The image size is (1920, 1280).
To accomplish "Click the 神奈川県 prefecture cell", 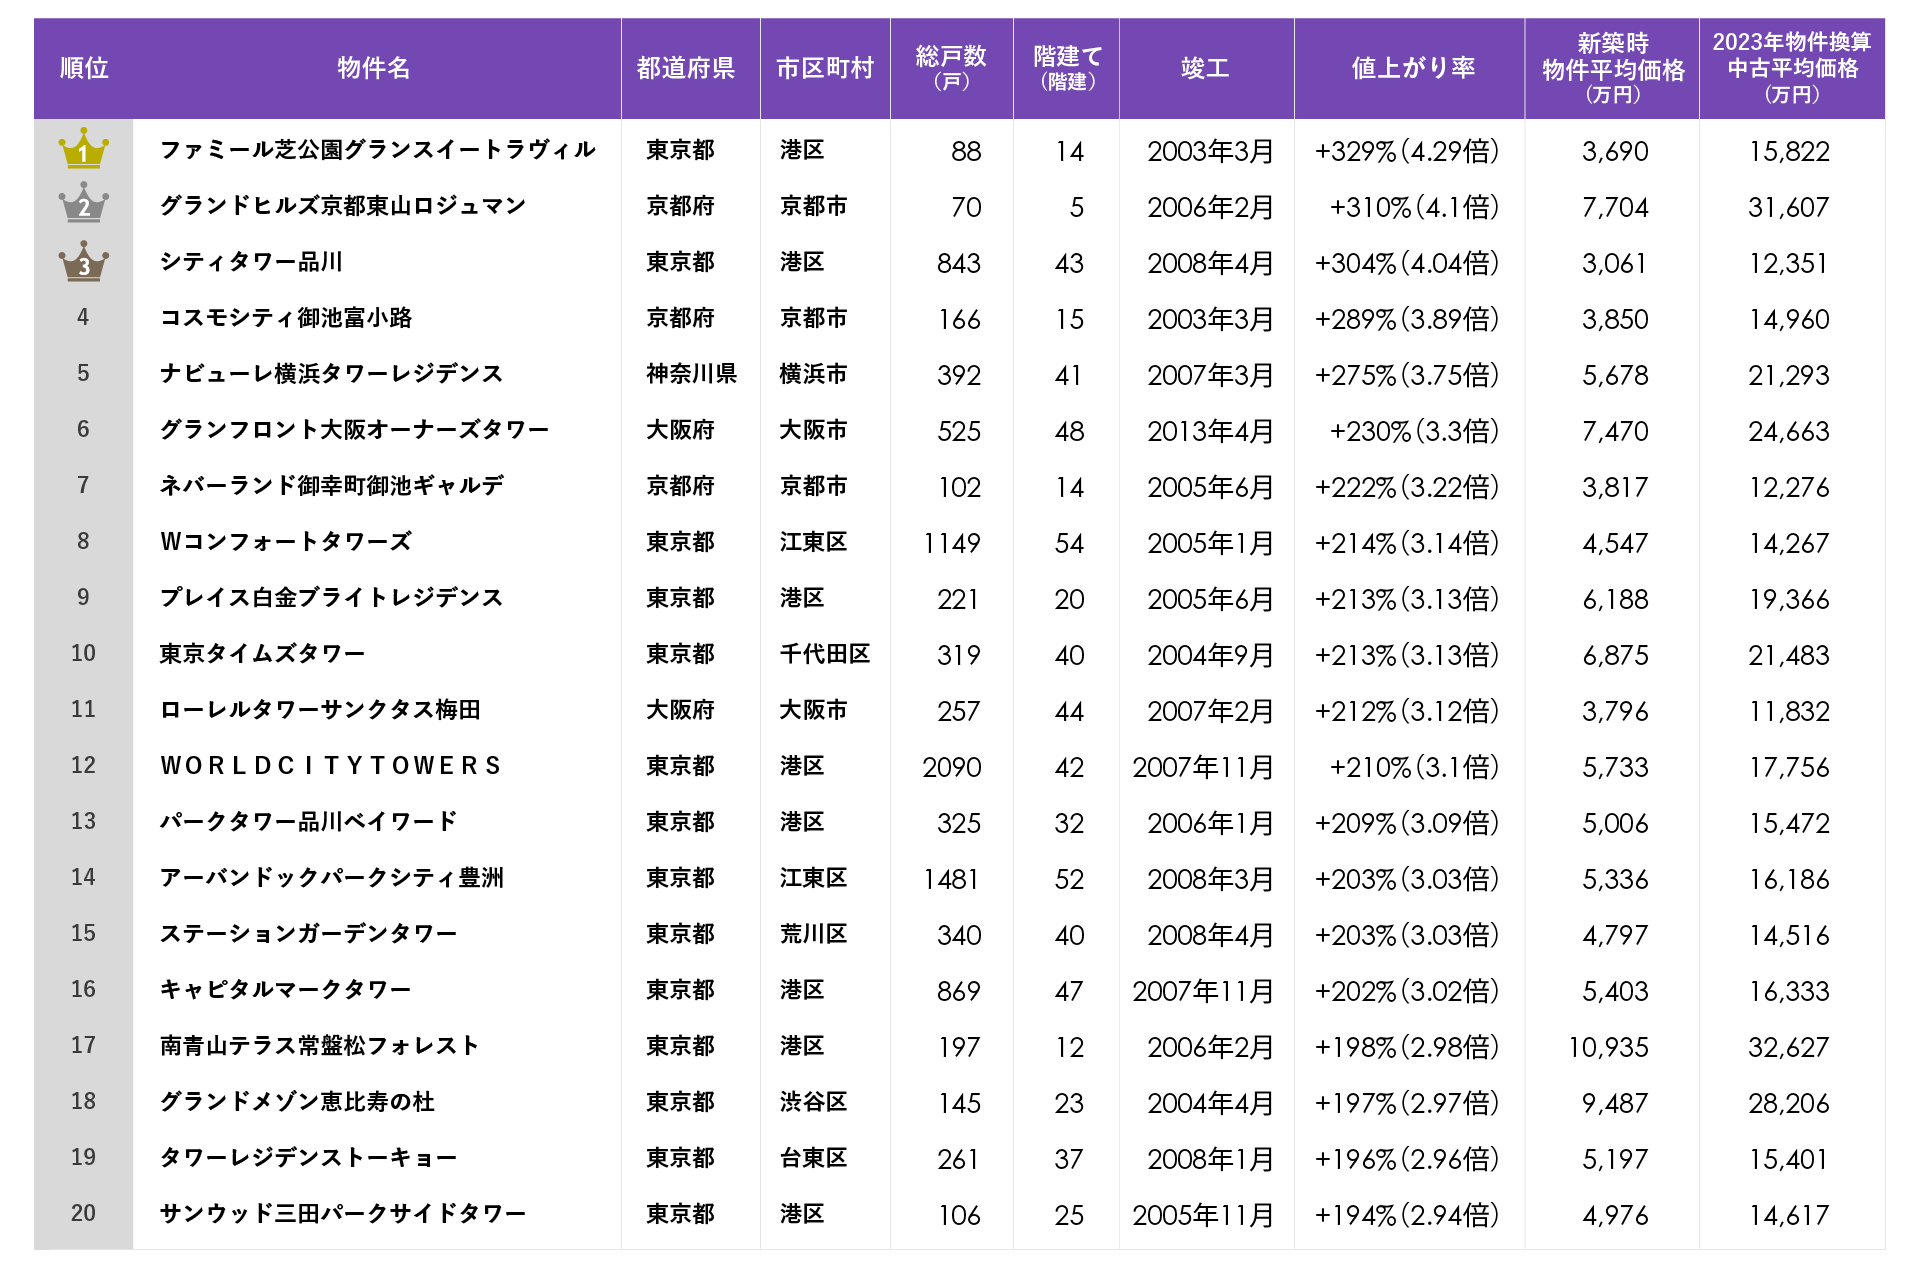I will [x=692, y=374].
